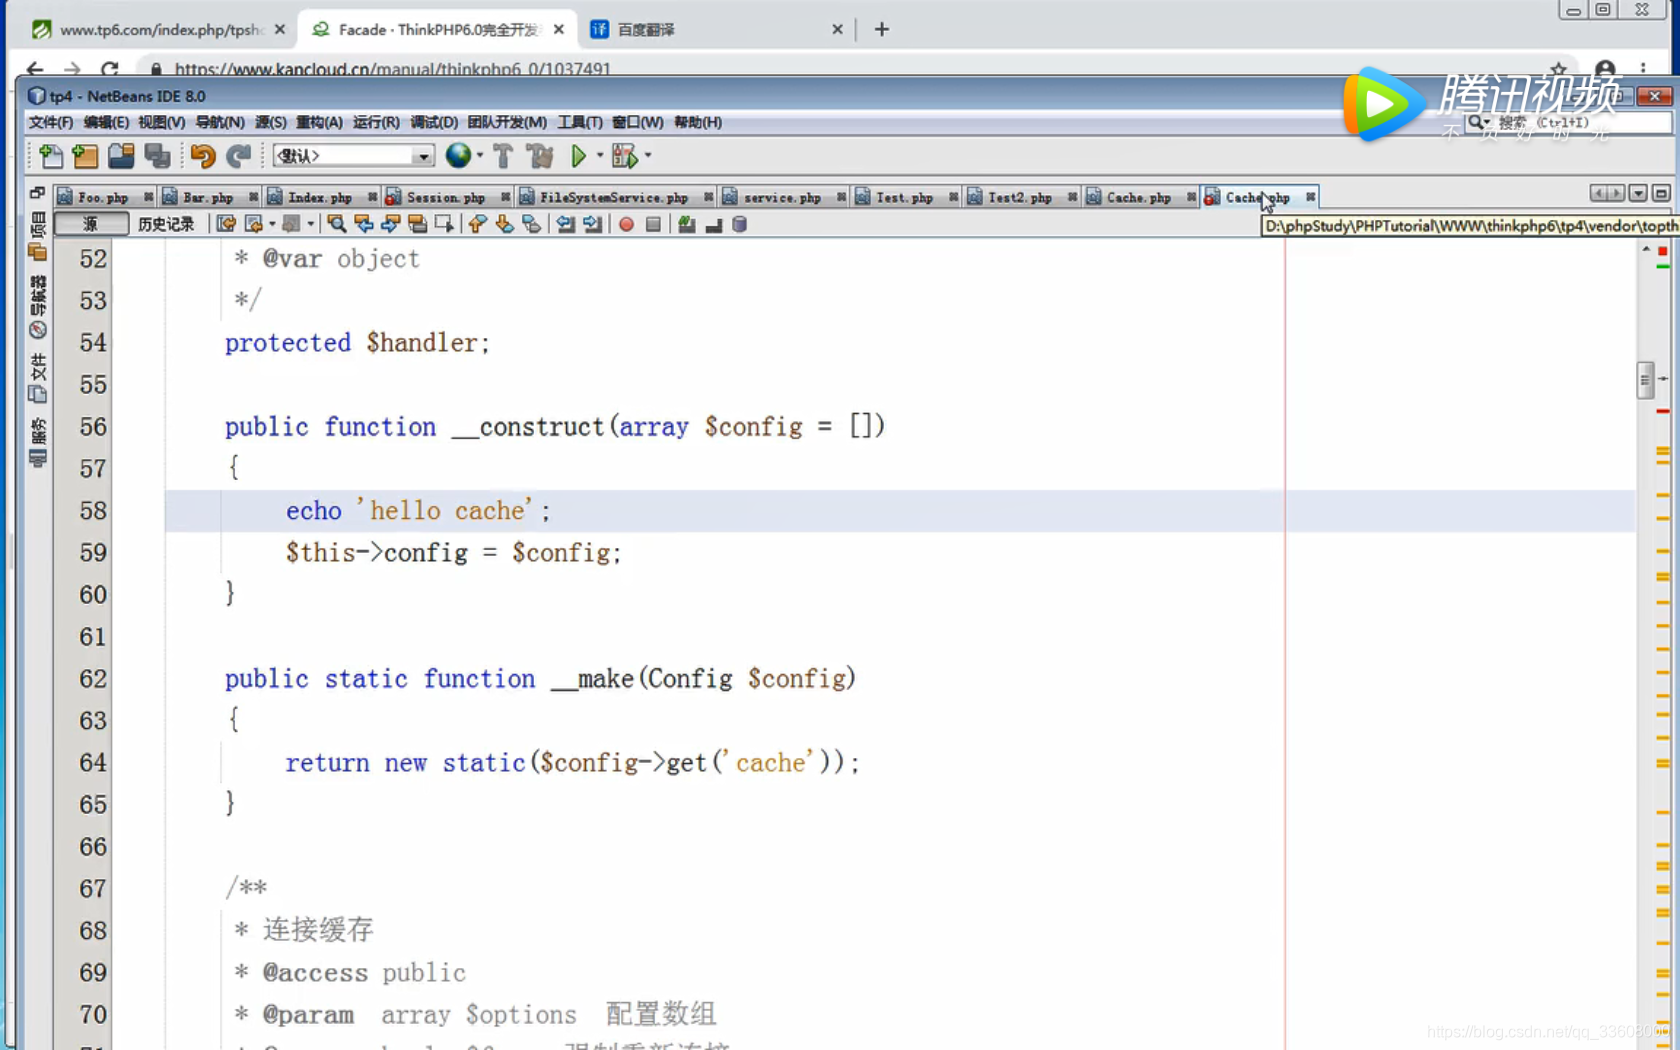The width and height of the screenshot is (1680, 1050).
Task: Open the 重构(A) menu
Action: point(319,122)
